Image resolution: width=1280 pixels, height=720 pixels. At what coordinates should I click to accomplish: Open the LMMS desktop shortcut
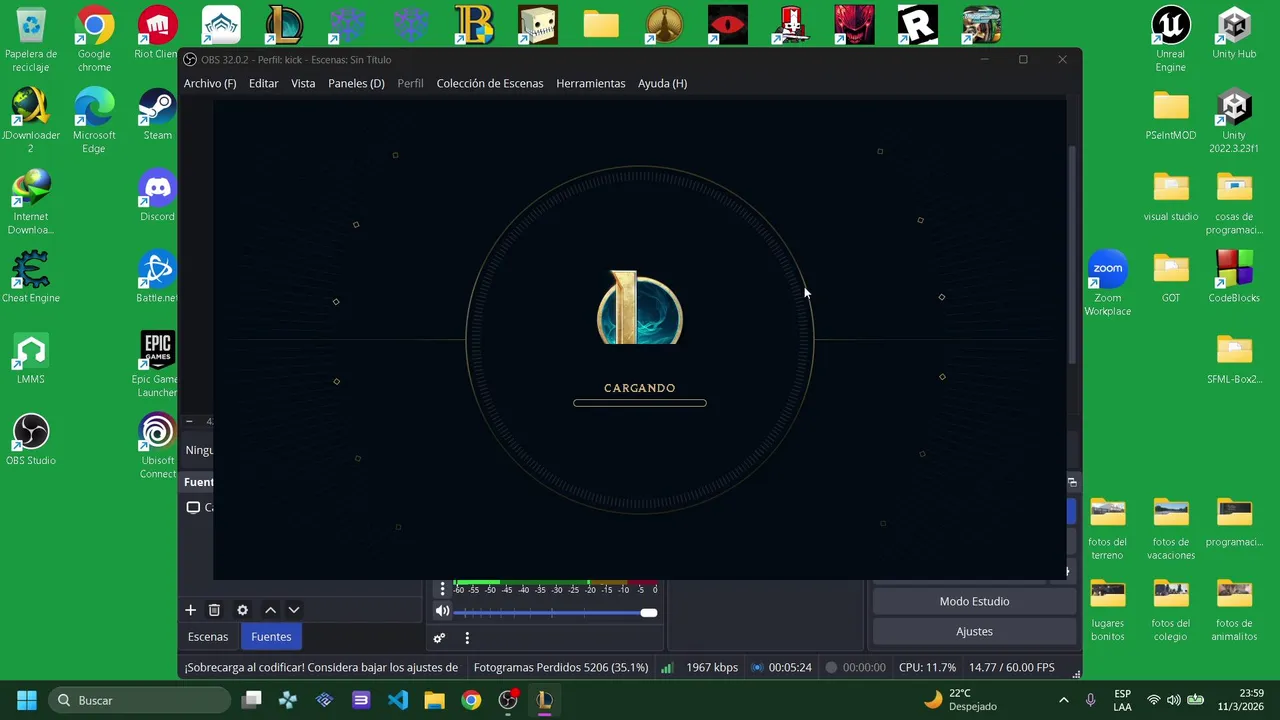[31, 359]
